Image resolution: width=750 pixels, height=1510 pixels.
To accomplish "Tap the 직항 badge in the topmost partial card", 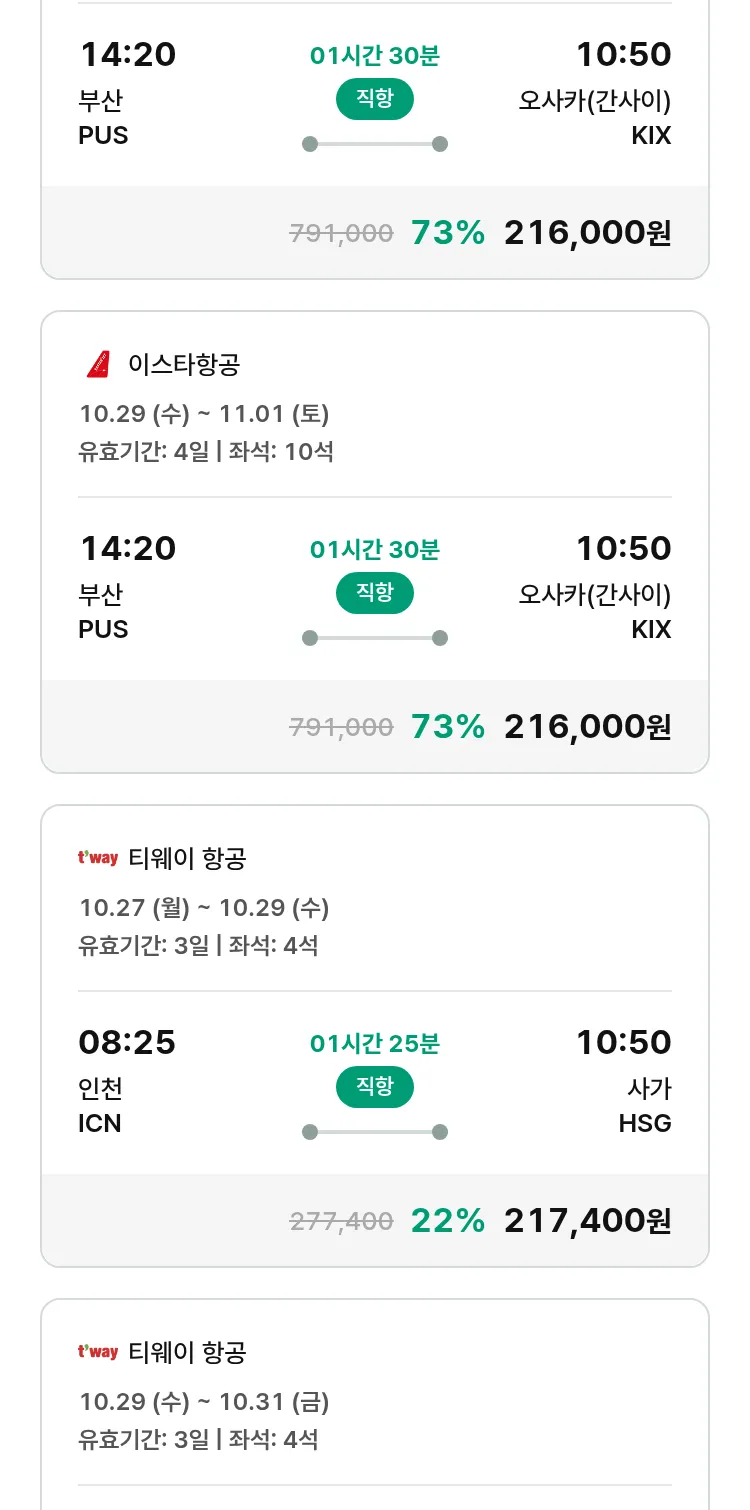I will 374,99.
